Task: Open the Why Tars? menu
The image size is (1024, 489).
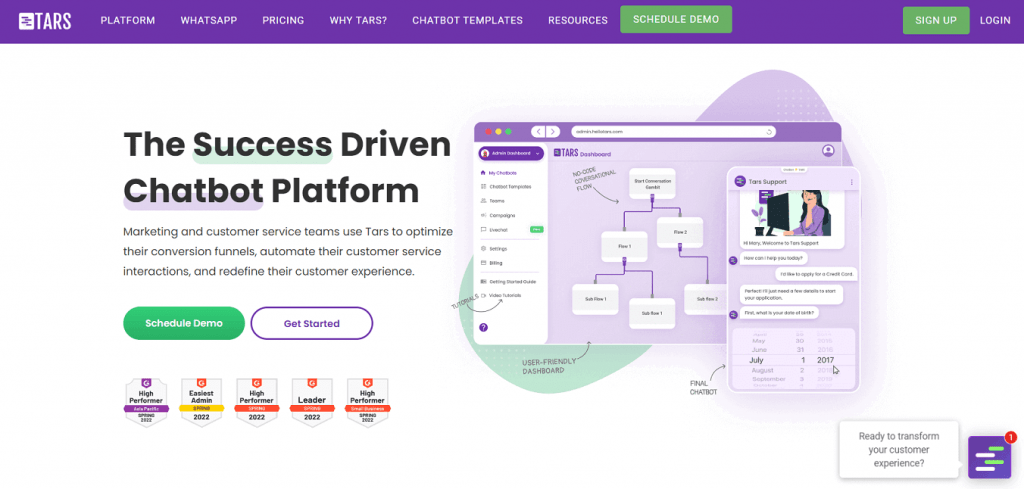Action: (x=358, y=20)
